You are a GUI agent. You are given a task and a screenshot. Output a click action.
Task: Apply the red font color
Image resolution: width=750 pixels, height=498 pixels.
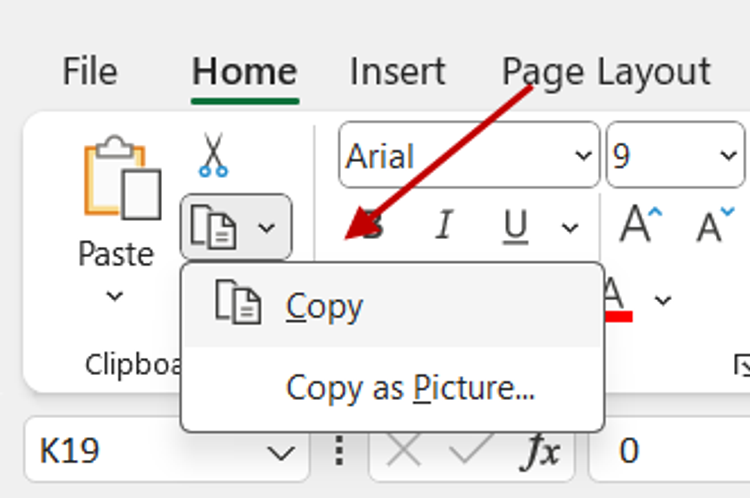click(x=617, y=300)
